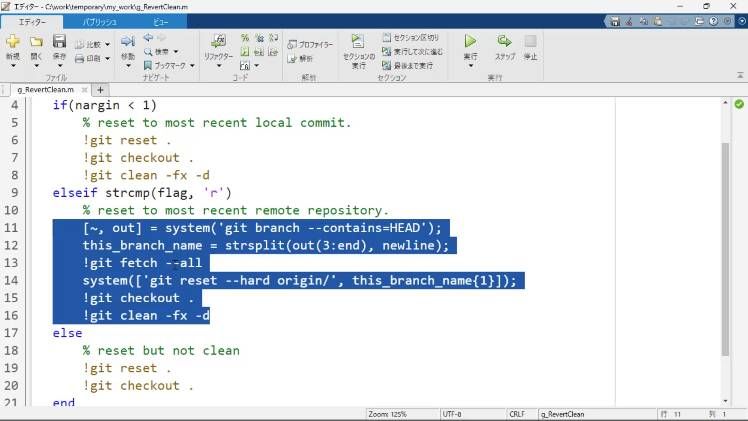The height and width of the screenshot is (421, 748).
Task: Close the g_RevertClean.m document tab
Action: point(84,90)
